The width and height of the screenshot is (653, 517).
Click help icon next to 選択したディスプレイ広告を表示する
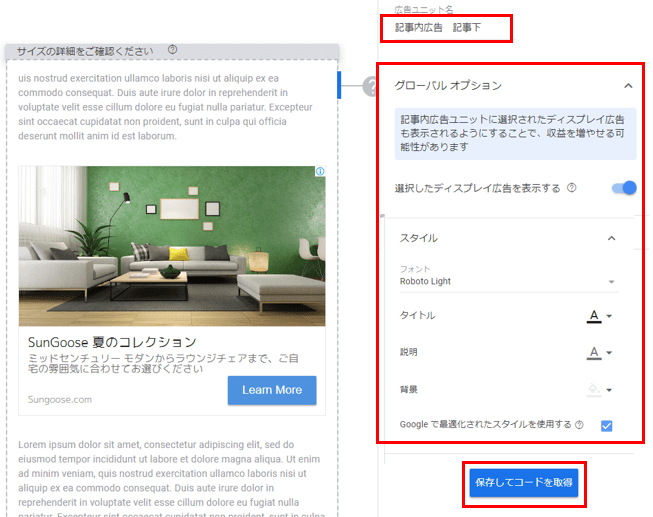pyautogui.click(x=572, y=188)
